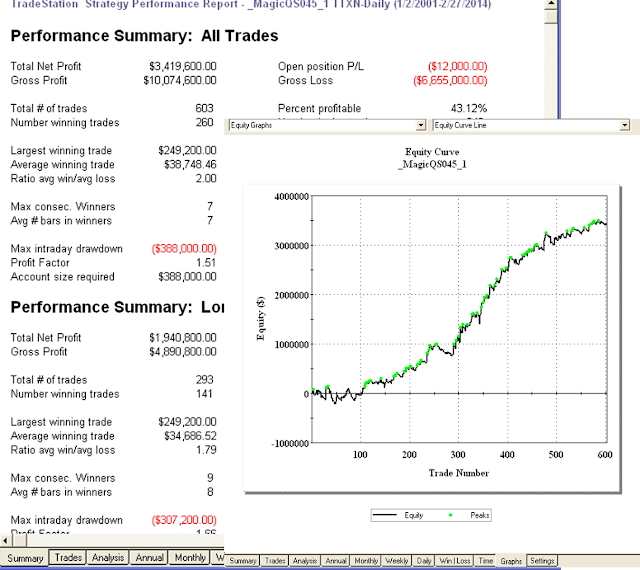
Task: Select Trades tab in graph window
Action: pos(275,561)
